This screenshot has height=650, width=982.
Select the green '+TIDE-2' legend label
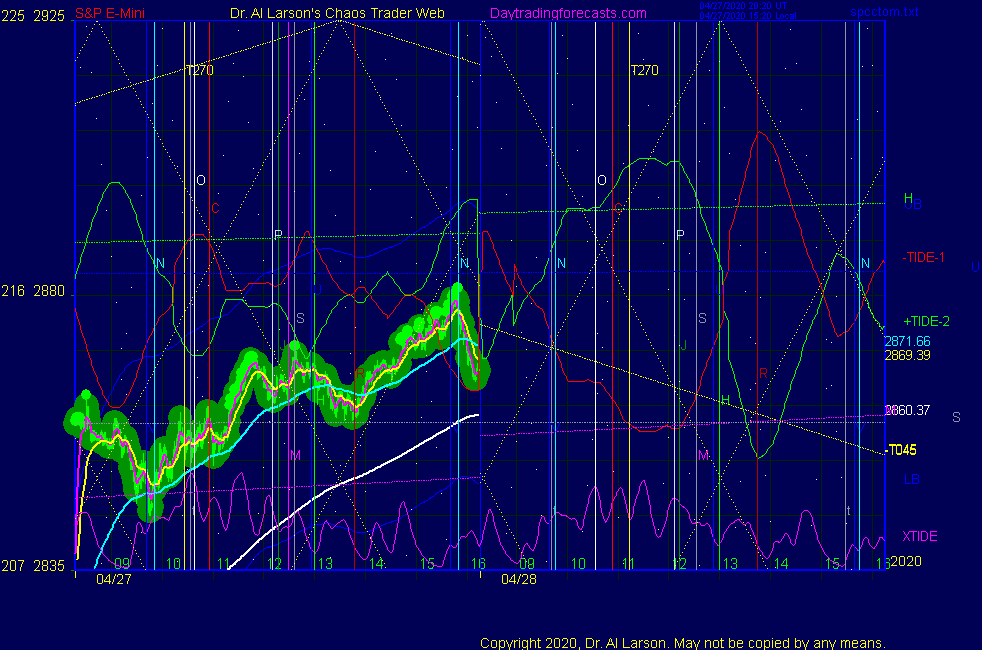click(926, 321)
